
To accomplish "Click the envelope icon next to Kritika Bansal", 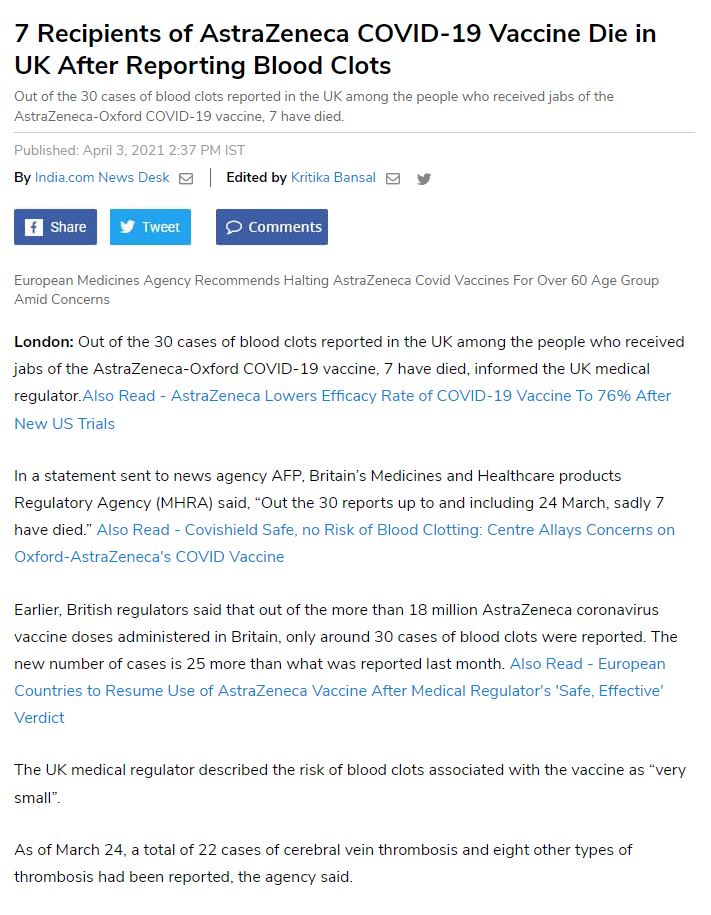I will [x=393, y=177].
